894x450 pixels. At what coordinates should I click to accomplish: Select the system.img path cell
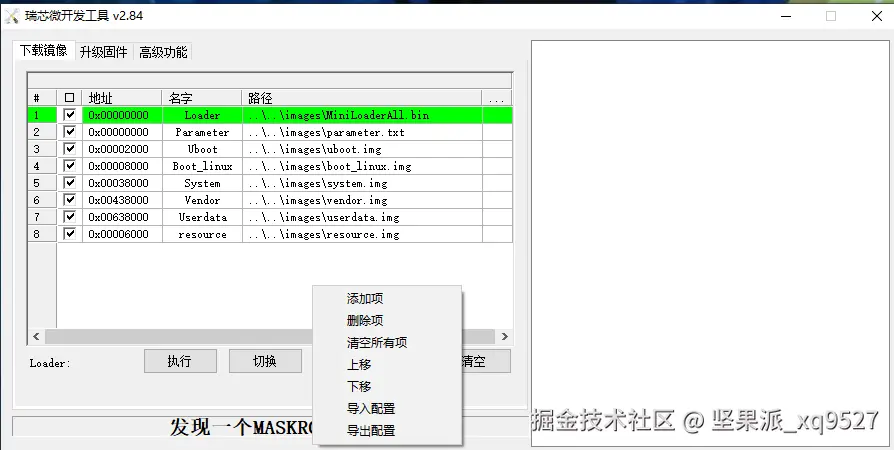[x=362, y=184]
